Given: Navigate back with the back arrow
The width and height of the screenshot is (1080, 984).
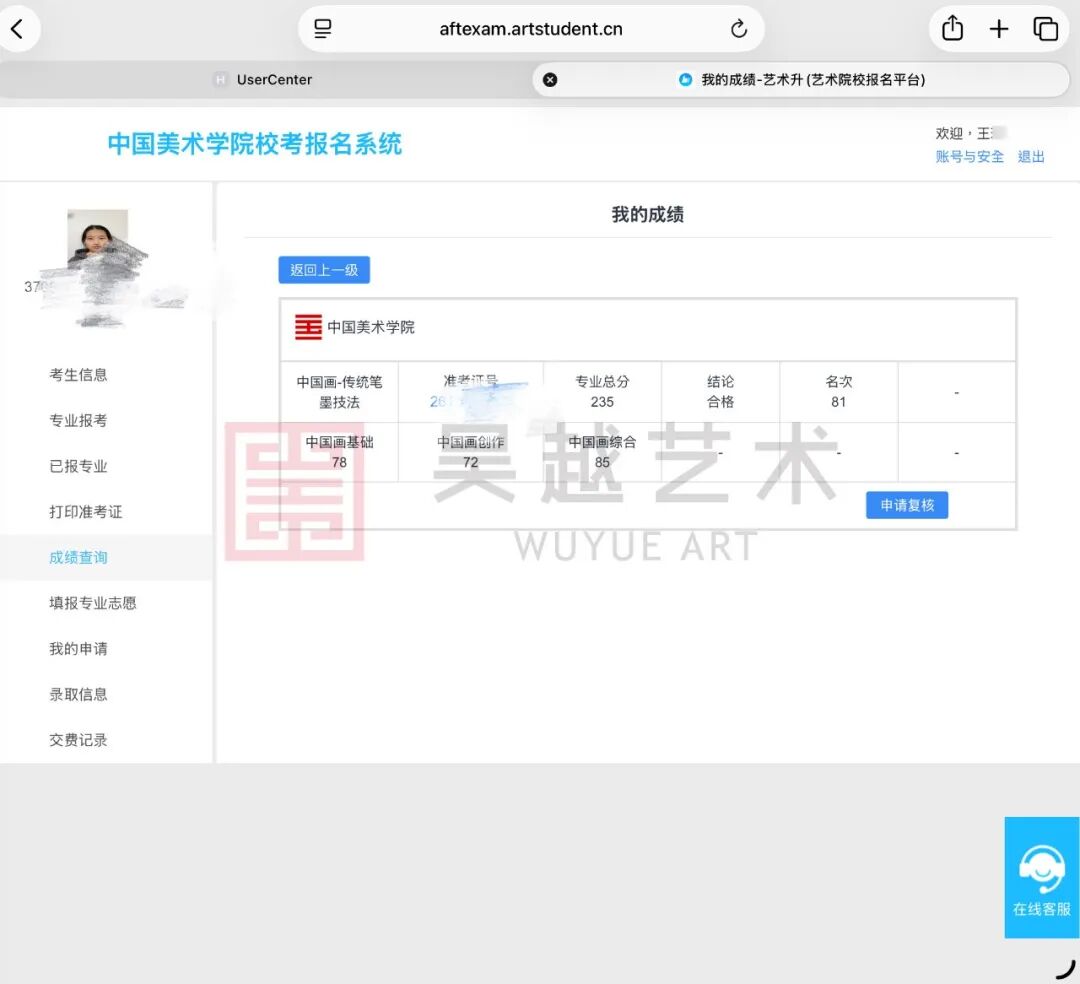Looking at the screenshot, I should [x=21, y=29].
